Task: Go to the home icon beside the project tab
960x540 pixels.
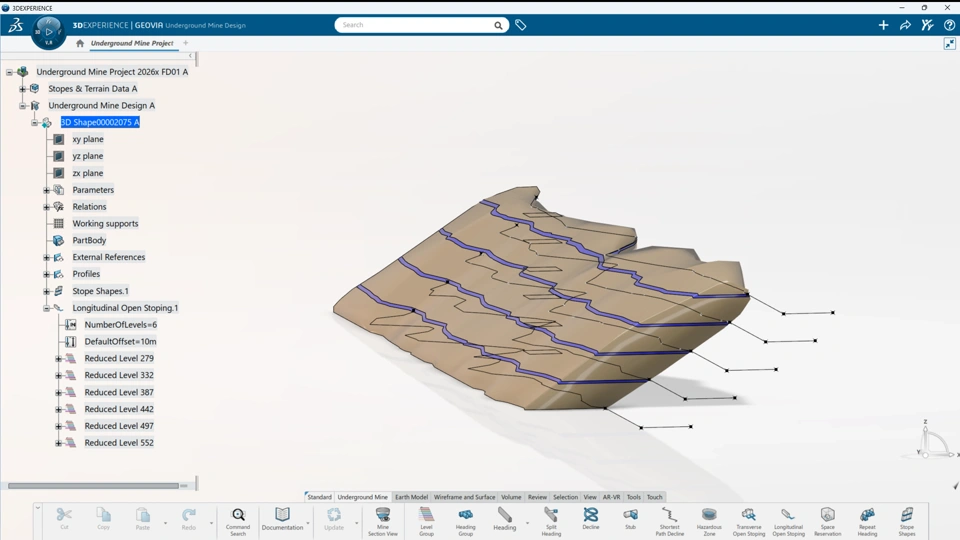Action: pos(80,43)
